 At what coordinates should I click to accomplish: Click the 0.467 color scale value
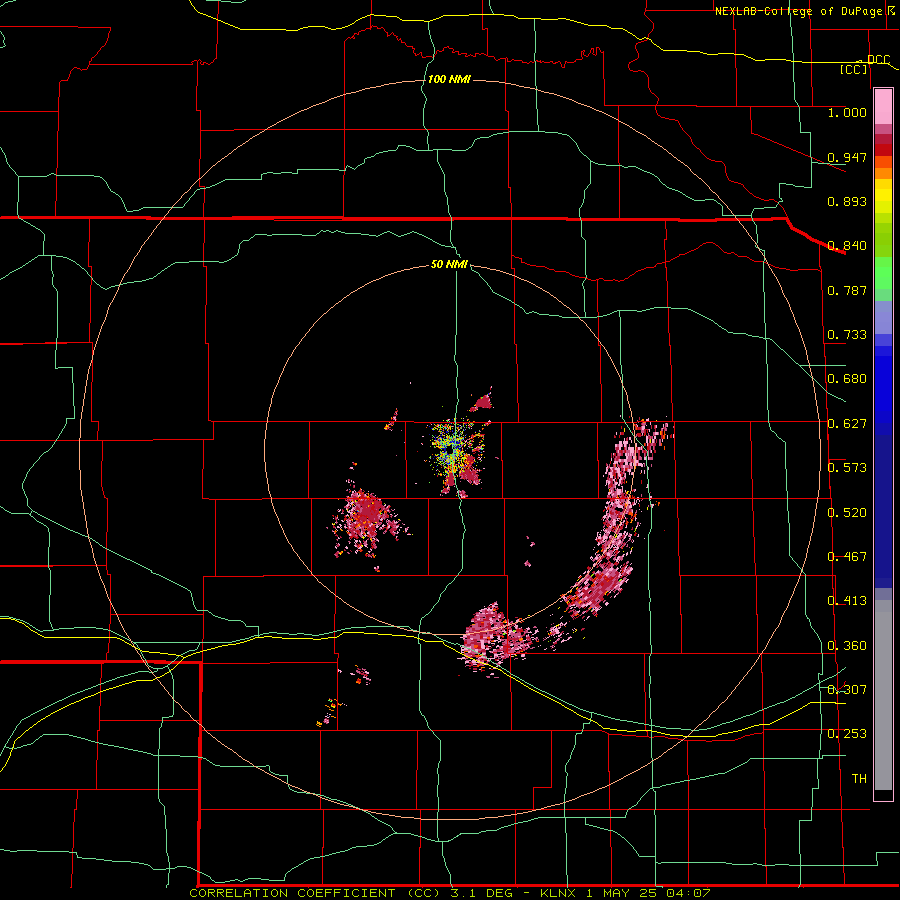point(847,557)
